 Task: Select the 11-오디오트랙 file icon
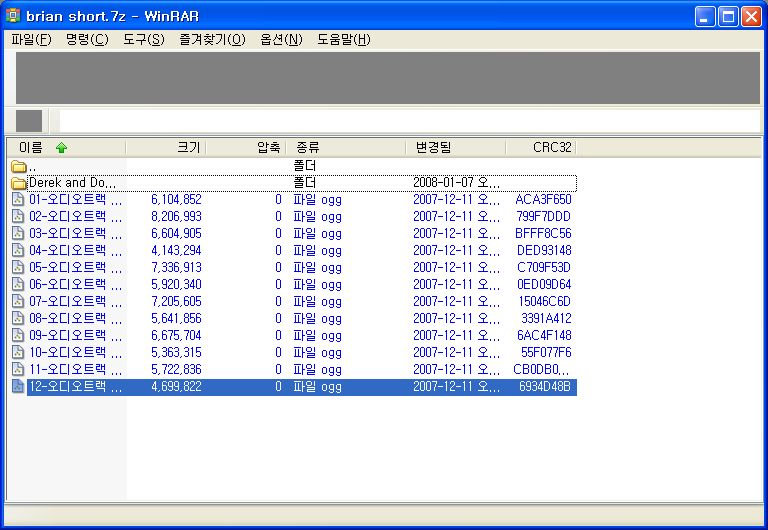18,369
